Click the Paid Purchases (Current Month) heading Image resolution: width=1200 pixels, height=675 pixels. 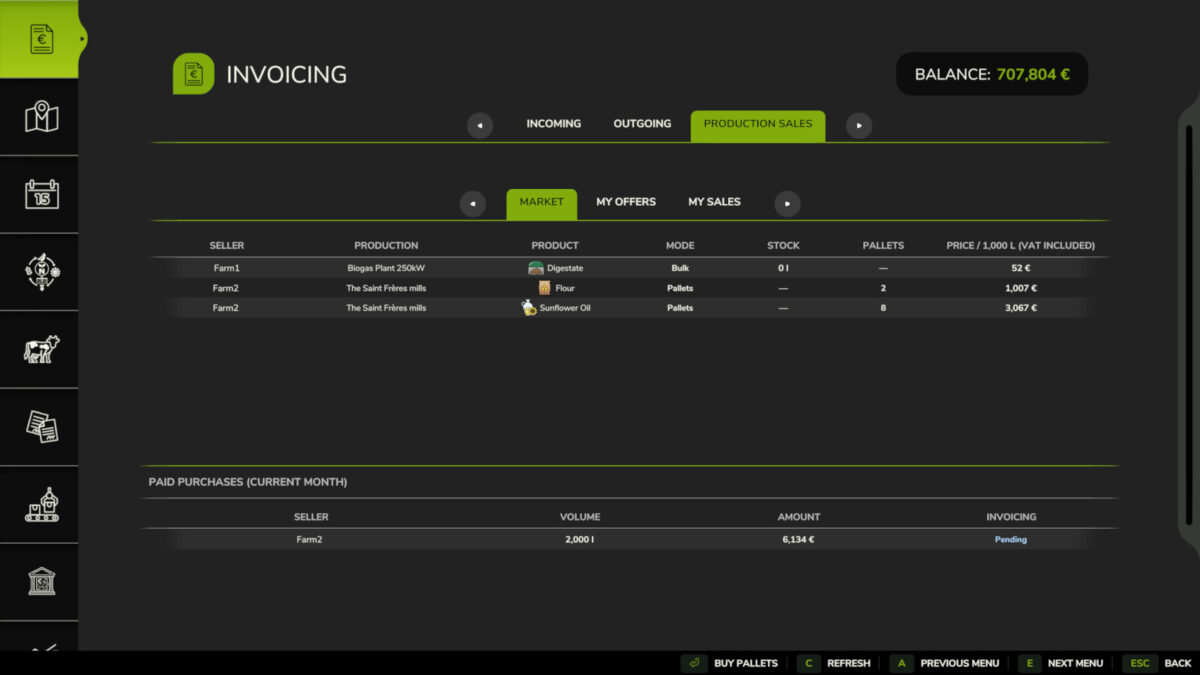coord(248,482)
